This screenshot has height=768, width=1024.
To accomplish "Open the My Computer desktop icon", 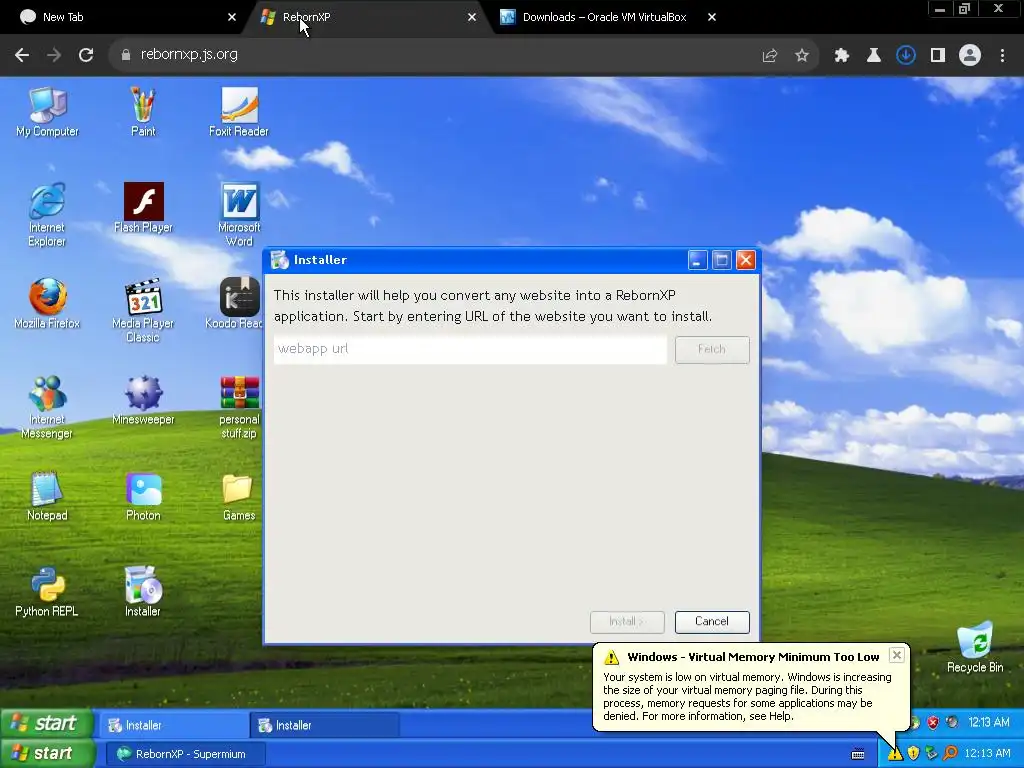I will pos(47,112).
